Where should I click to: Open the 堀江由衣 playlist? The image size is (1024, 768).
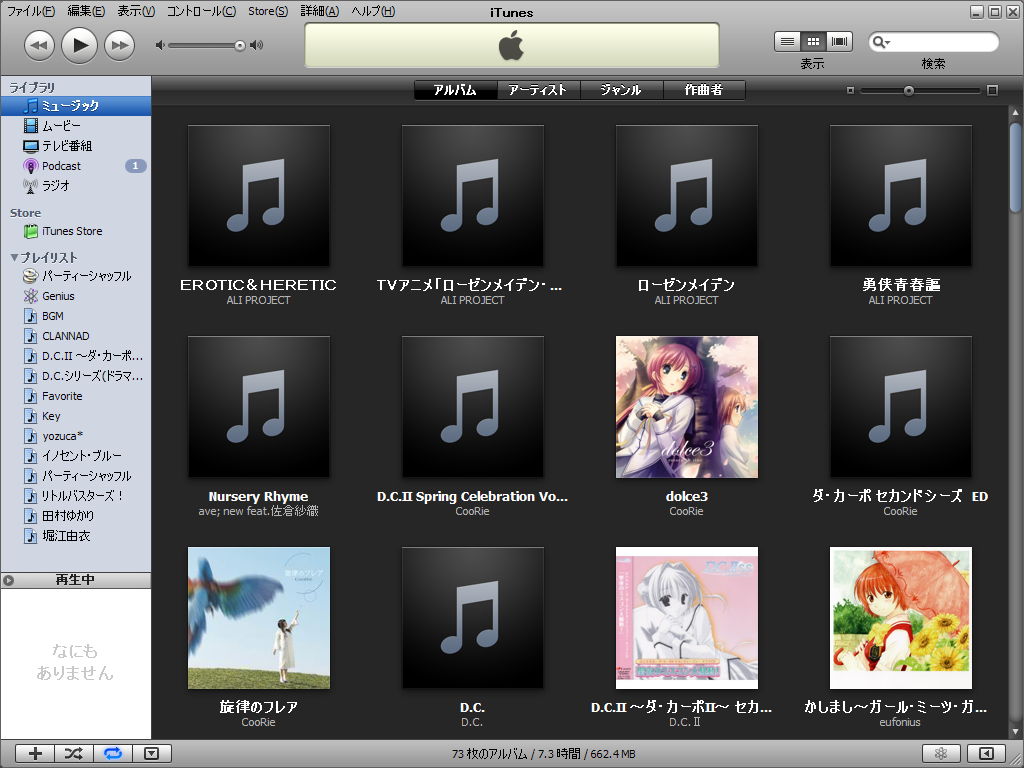pyautogui.click(x=76, y=536)
